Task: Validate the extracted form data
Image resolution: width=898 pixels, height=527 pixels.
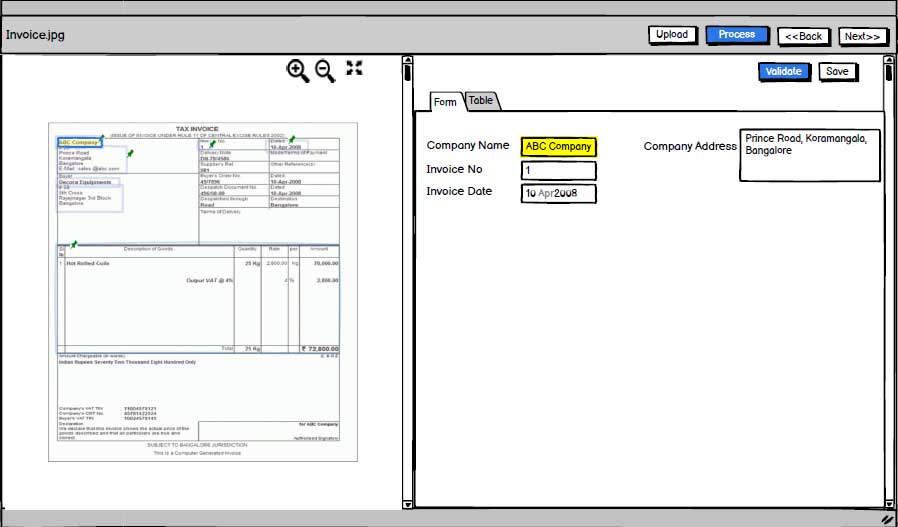Action: click(783, 71)
